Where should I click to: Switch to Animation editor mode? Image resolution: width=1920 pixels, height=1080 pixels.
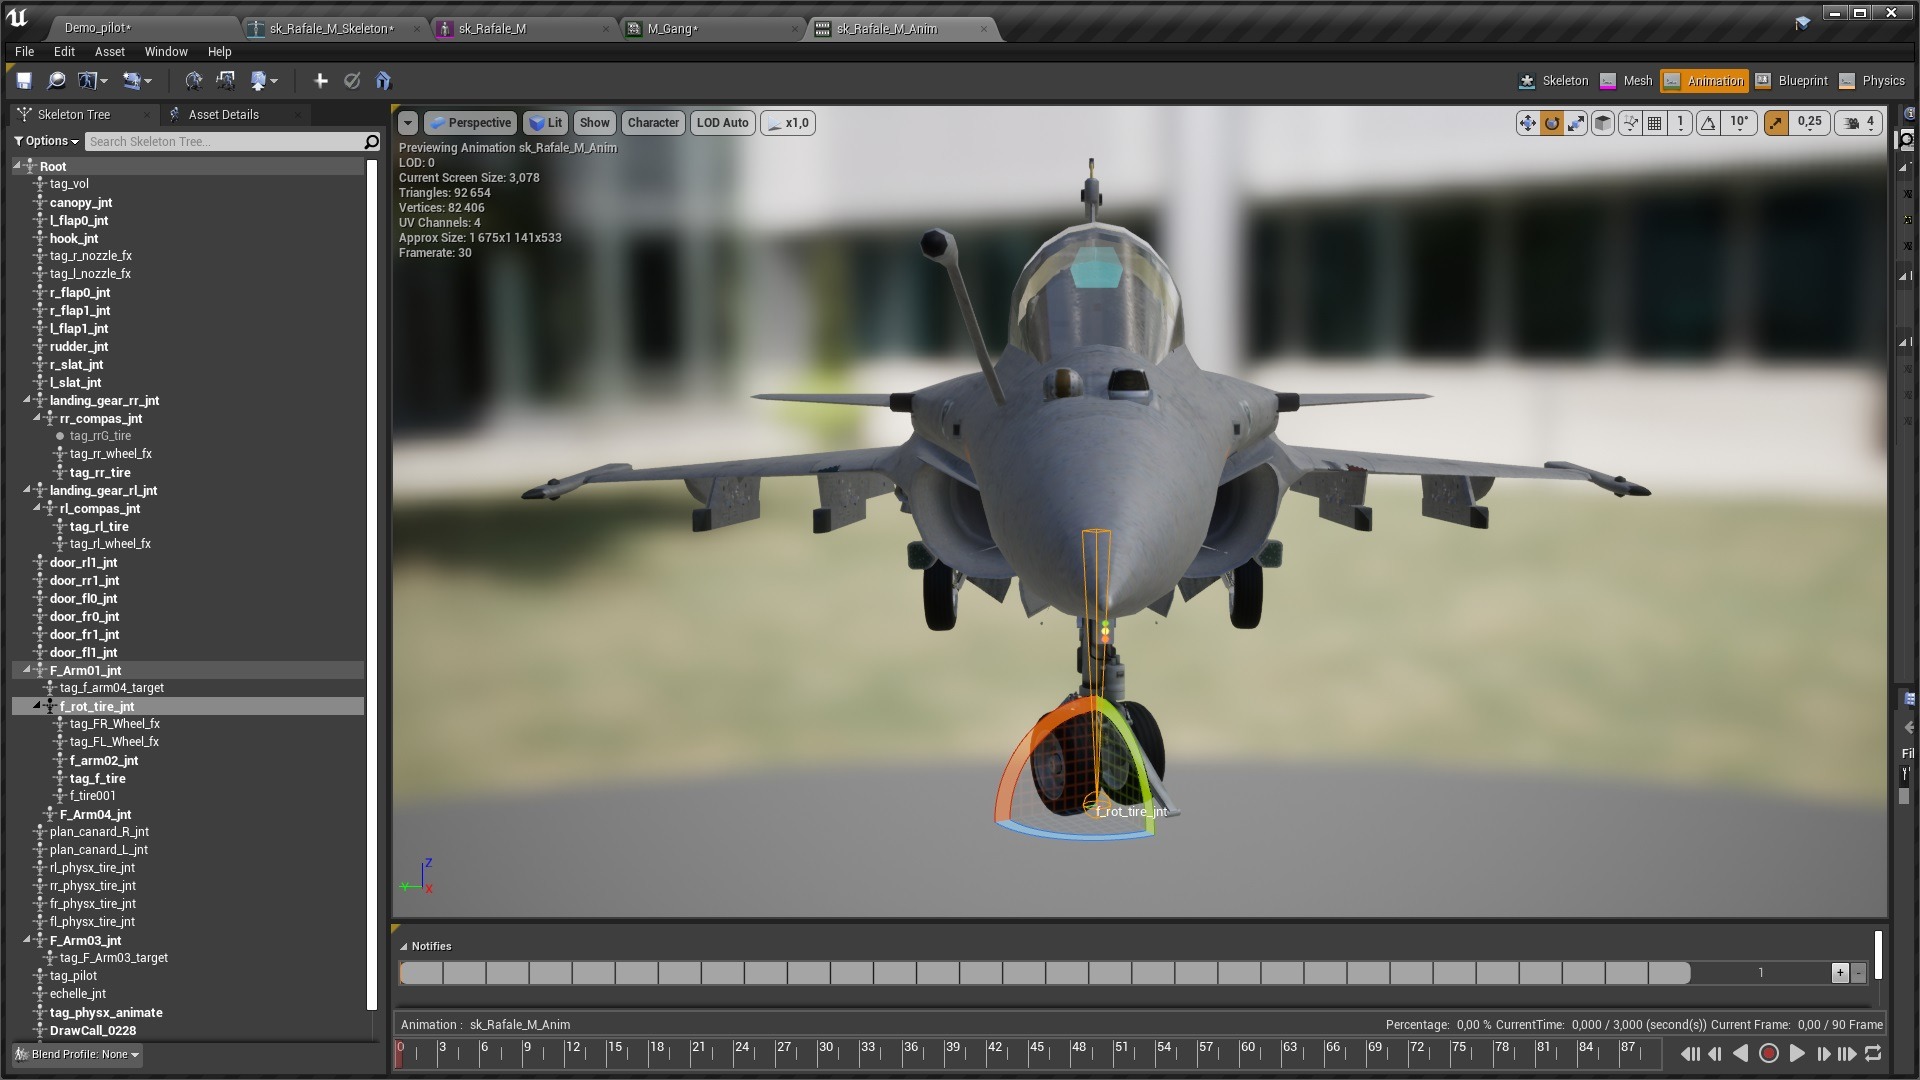pos(1704,81)
